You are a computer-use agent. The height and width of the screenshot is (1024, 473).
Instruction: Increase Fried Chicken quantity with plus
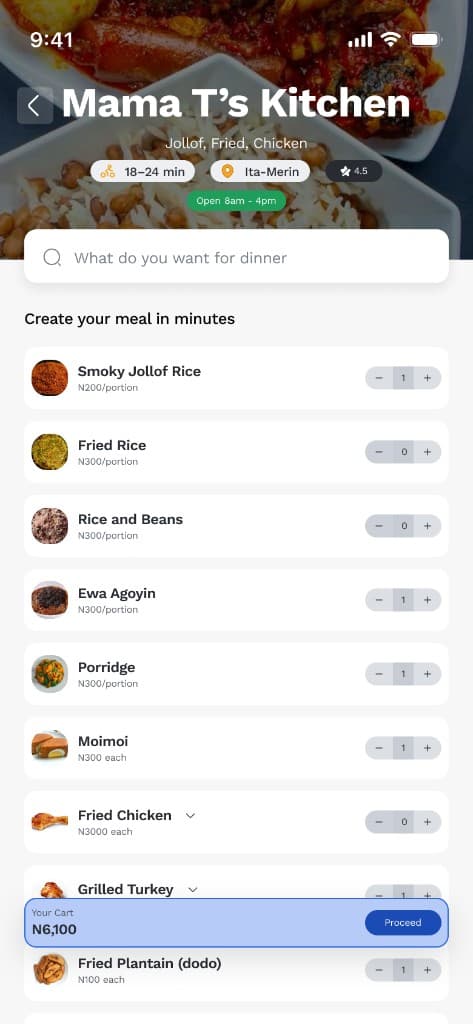[x=427, y=822]
